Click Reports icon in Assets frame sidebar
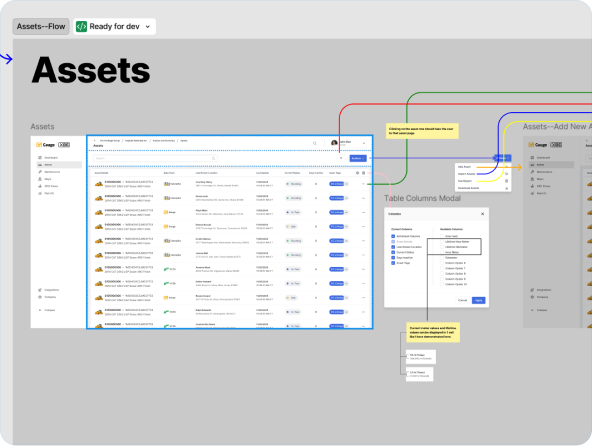This screenshot has width=592, height=446. click(40, 193)
